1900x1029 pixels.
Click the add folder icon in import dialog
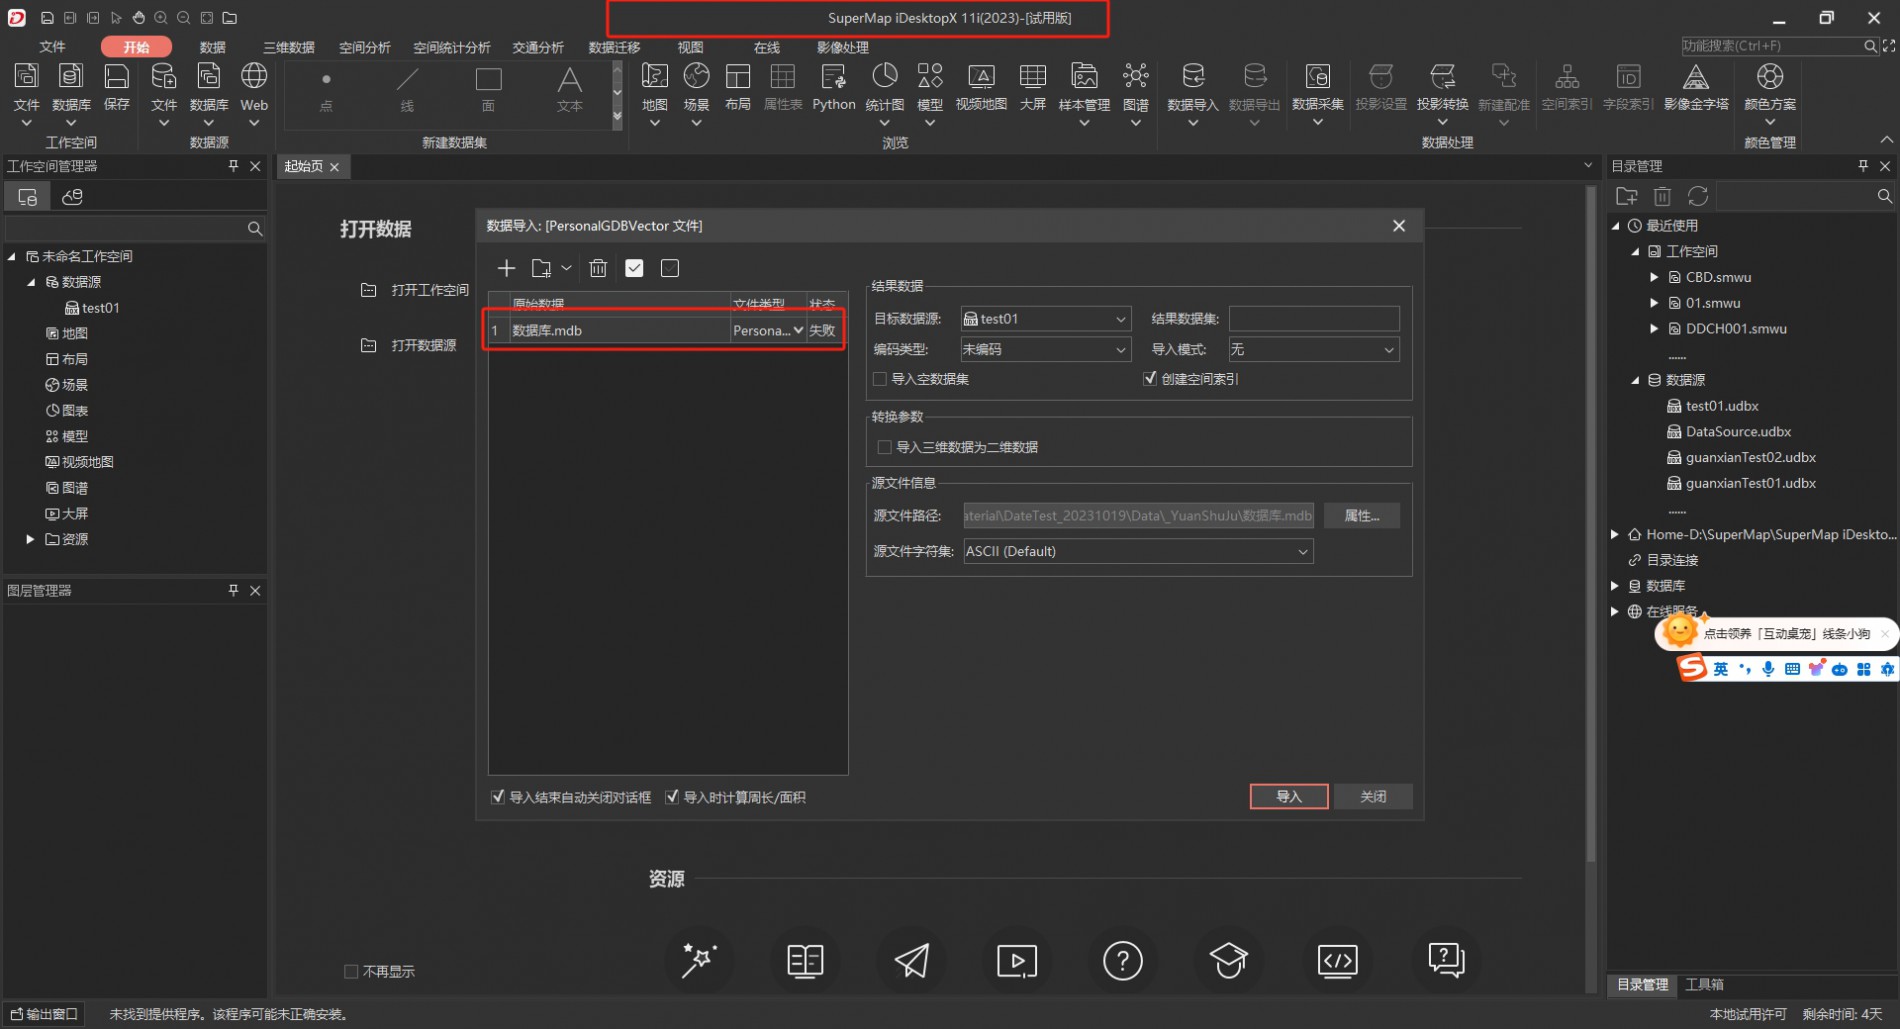click(x=541, y=268)
